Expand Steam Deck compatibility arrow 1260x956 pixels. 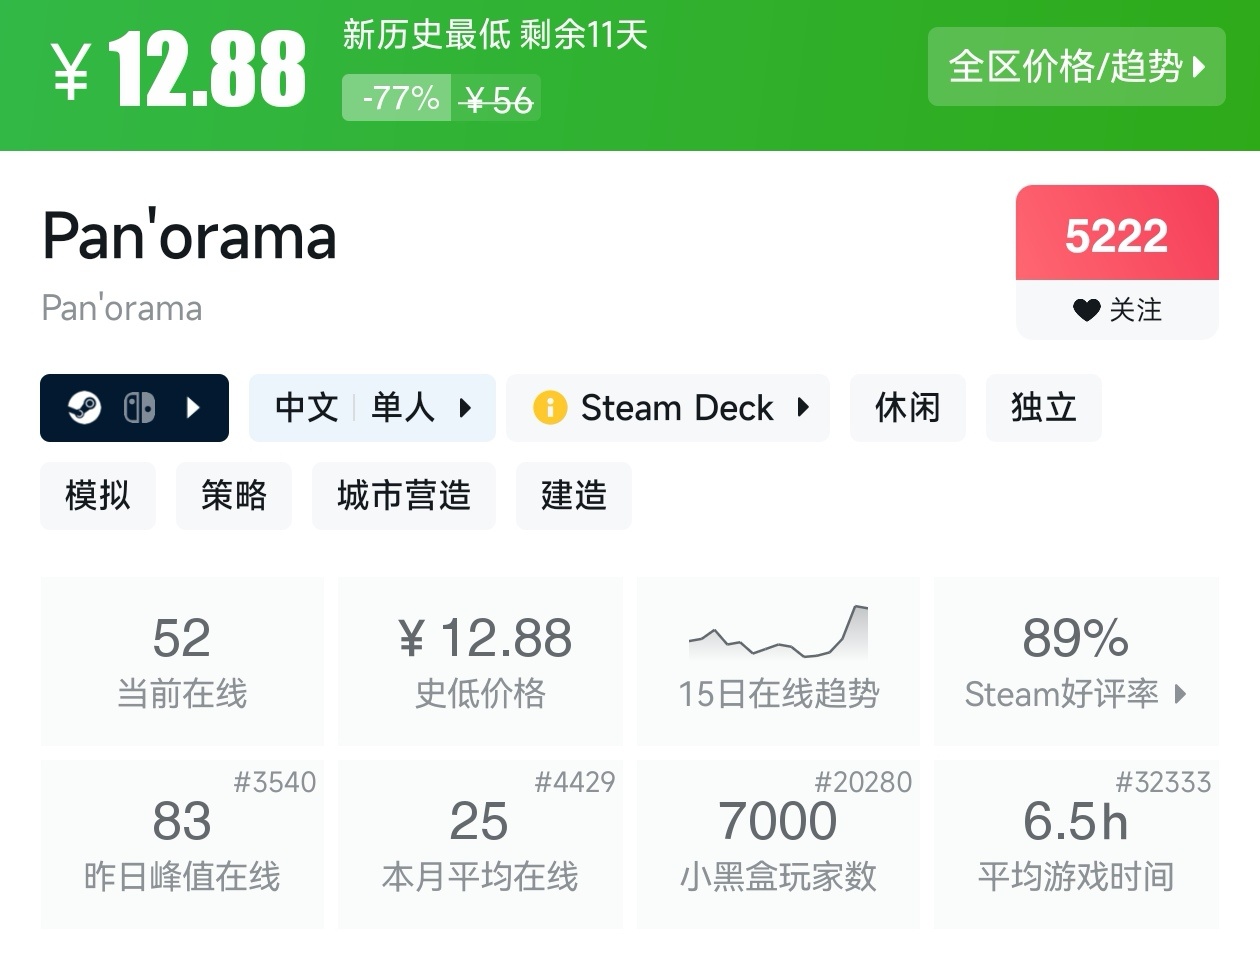tap(803, 408)
